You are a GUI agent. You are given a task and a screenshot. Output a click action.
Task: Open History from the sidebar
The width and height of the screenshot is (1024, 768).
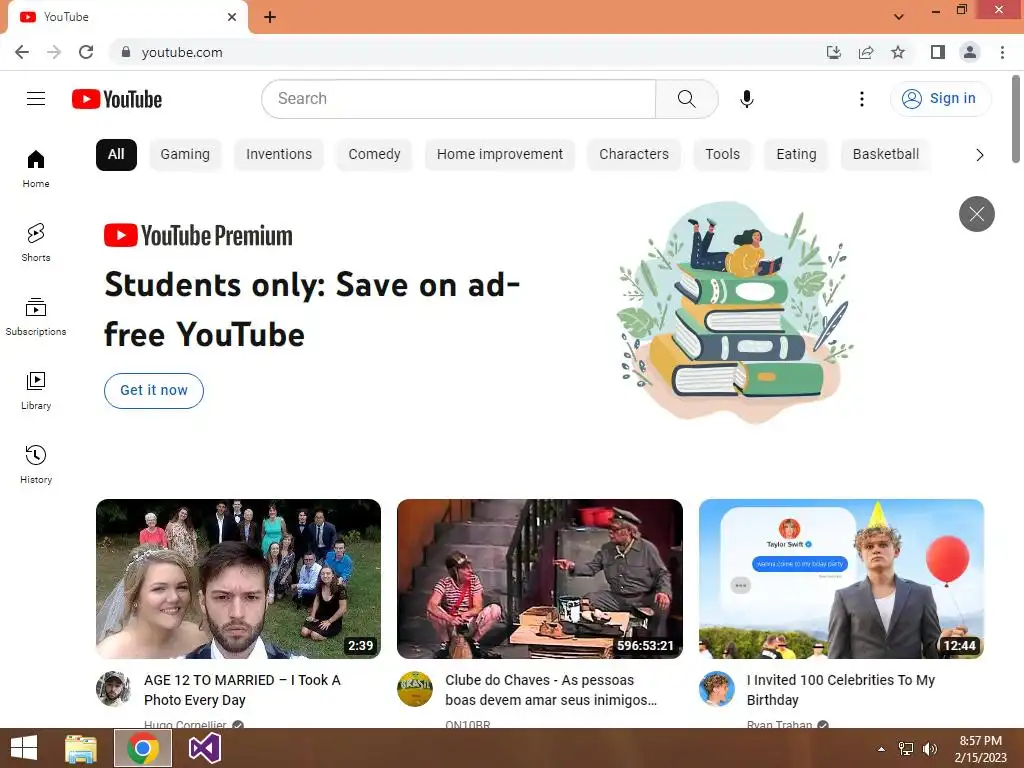tap(36, 464)
